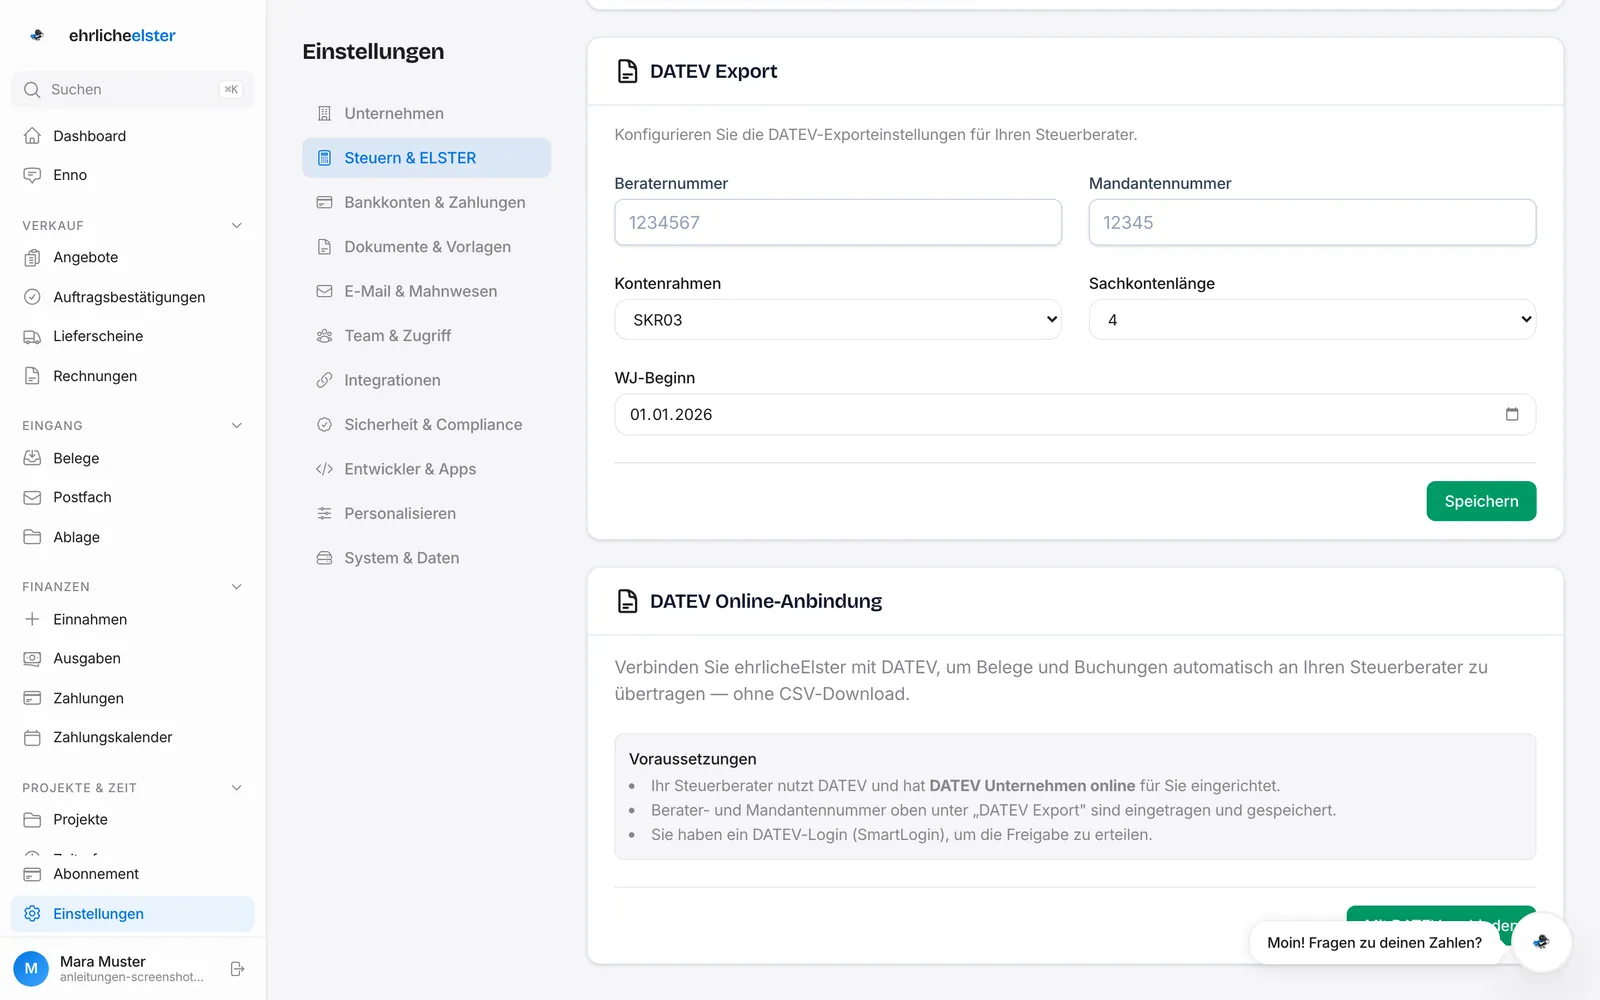Click the Ablage folder icon
This screenshot has width=1600, height=1000.
[x=32, y=537]
